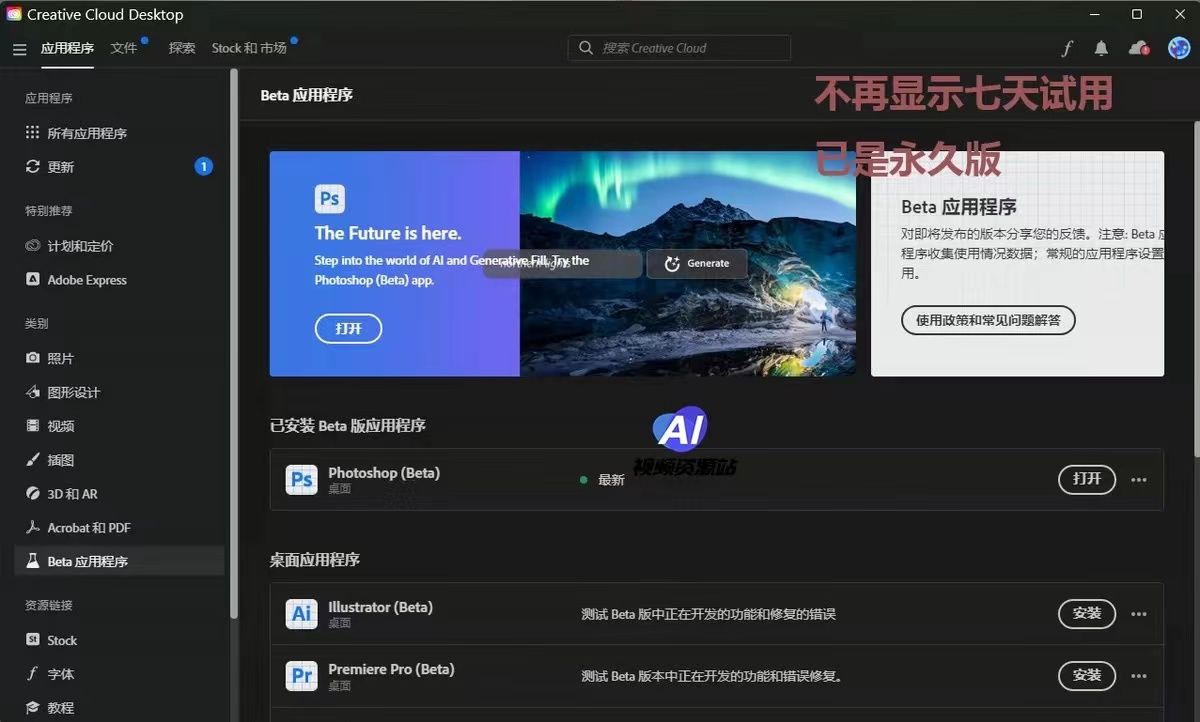Click The Future is here. headline
1200x722 pixels.
point(388,233)
